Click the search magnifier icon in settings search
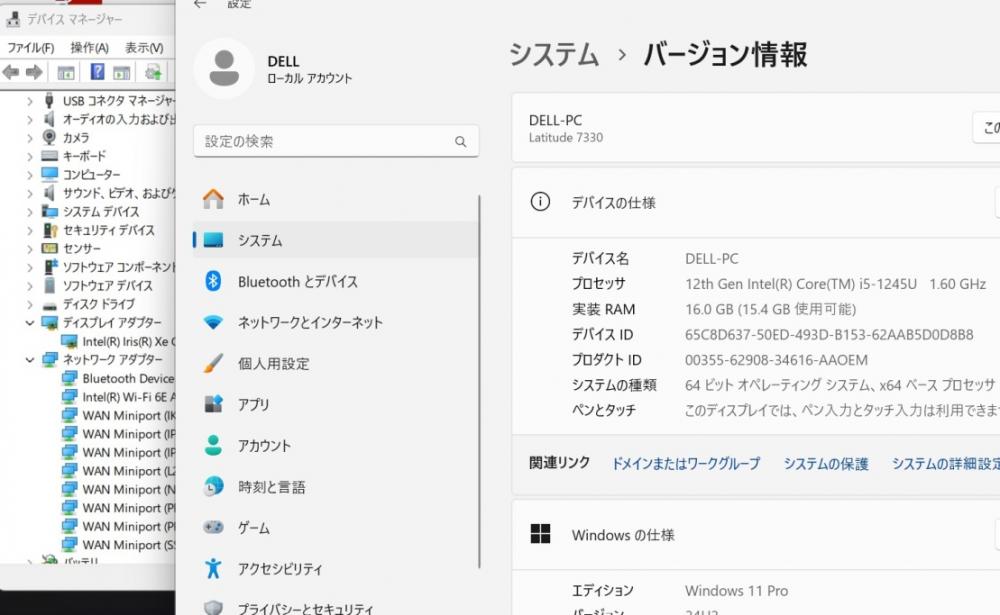1000x615 pixels. 460,142
